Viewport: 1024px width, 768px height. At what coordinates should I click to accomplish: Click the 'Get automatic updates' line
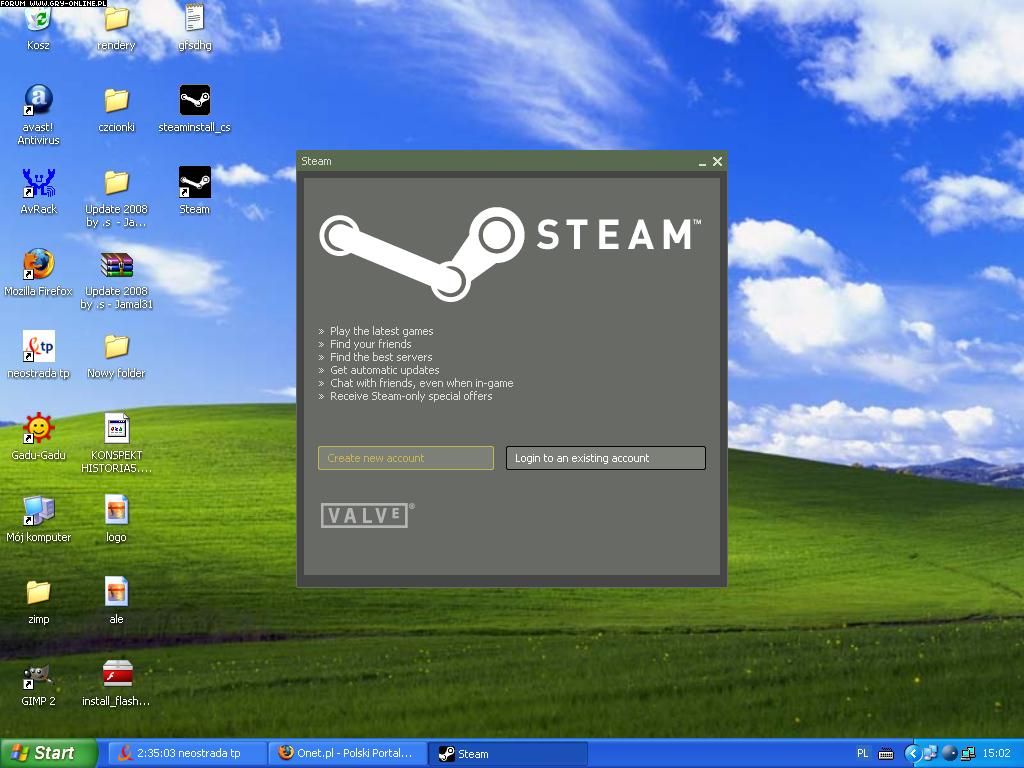pos(384,370)
